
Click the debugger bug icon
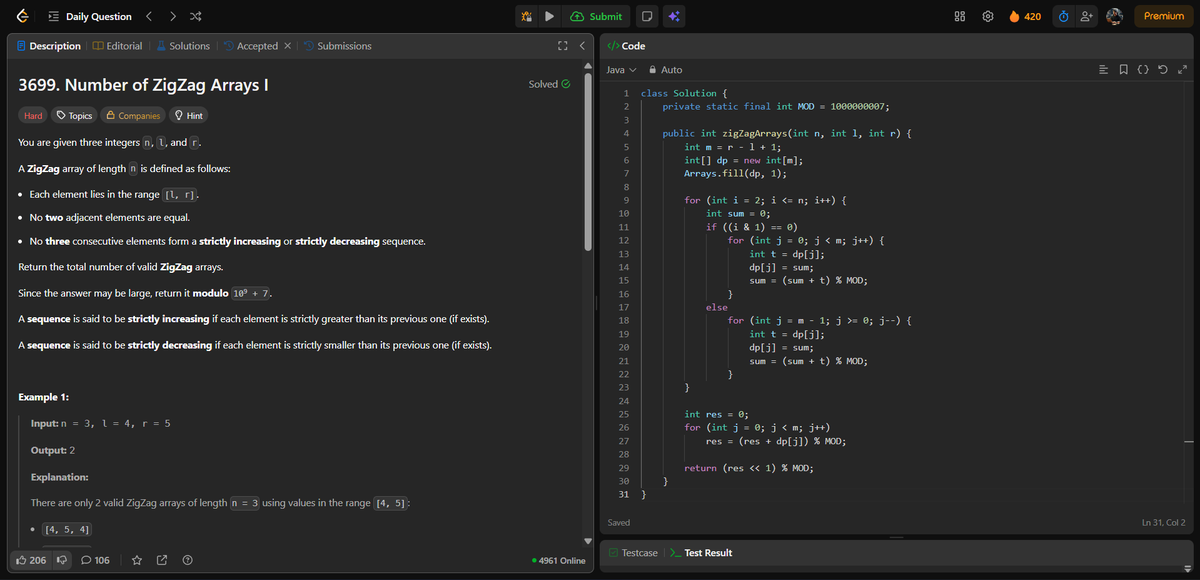527,16
